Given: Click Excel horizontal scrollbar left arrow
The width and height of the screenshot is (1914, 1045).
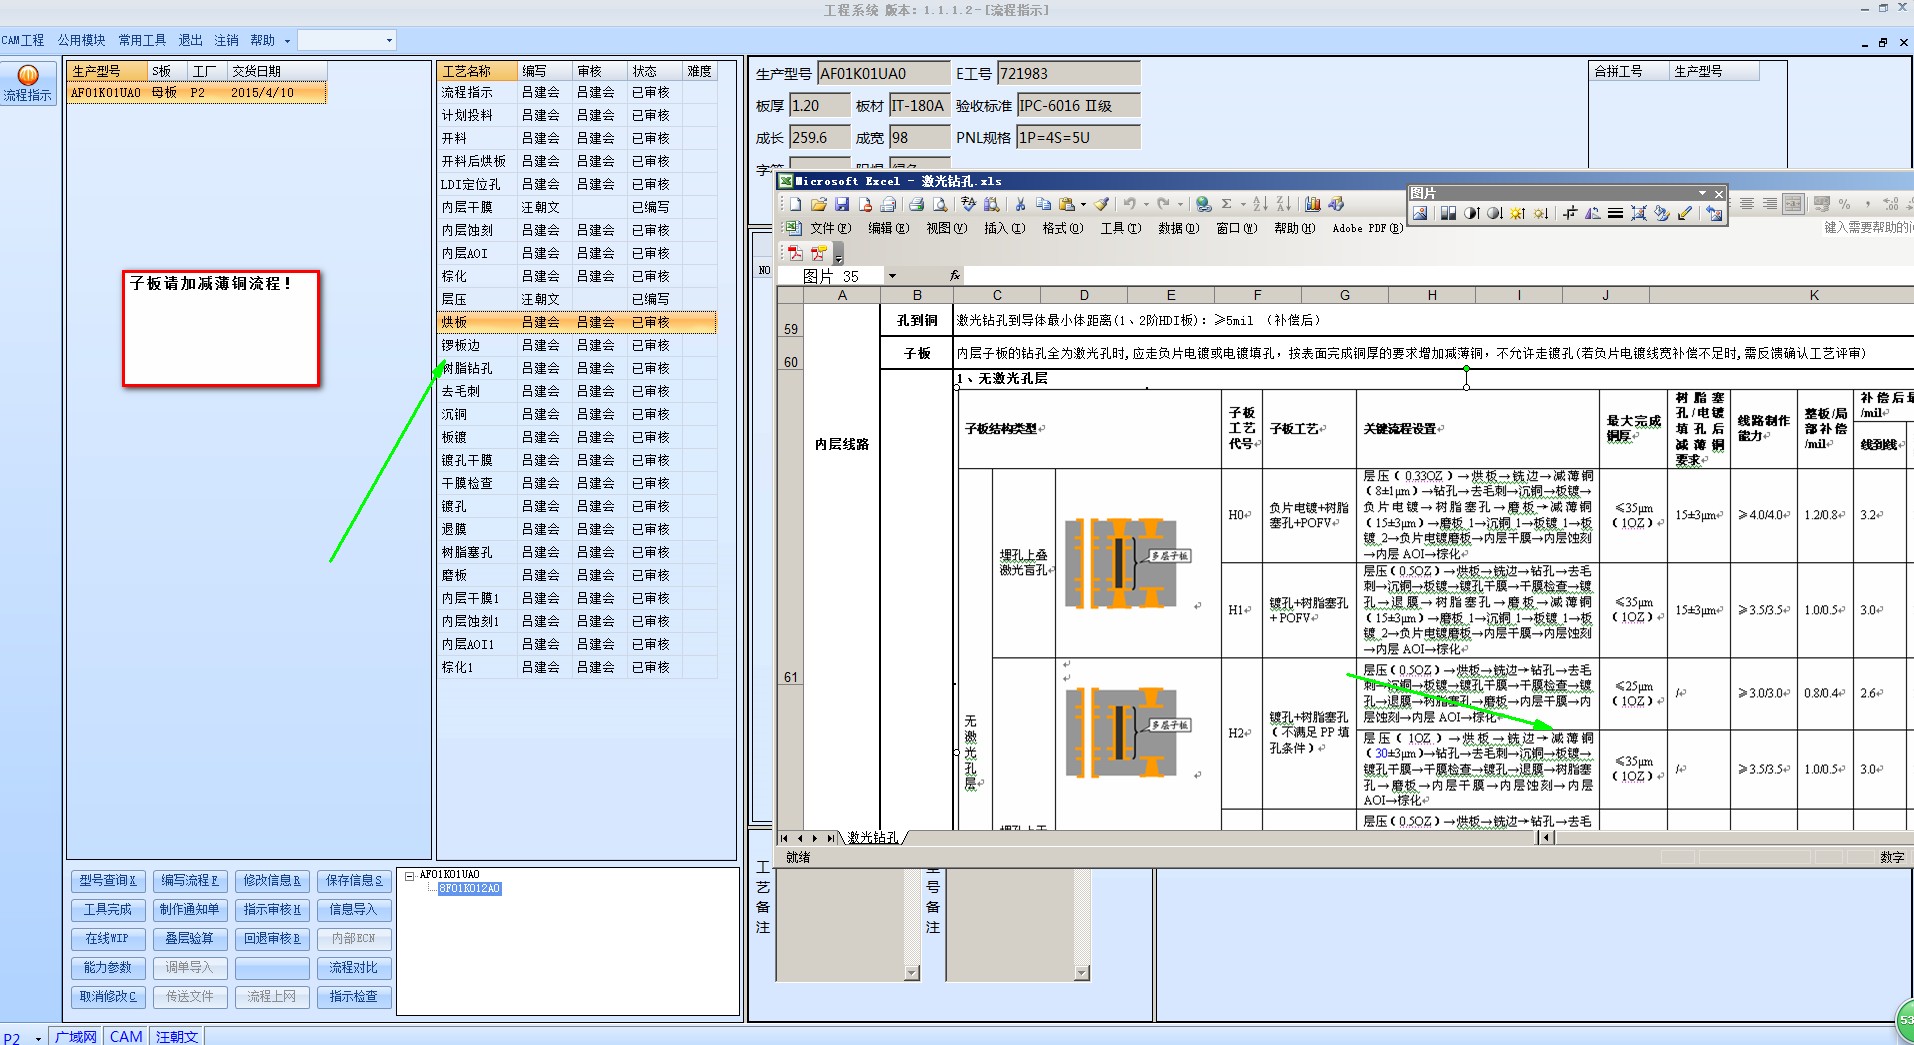Looking at the screenshot, I should pos(1547,838).
